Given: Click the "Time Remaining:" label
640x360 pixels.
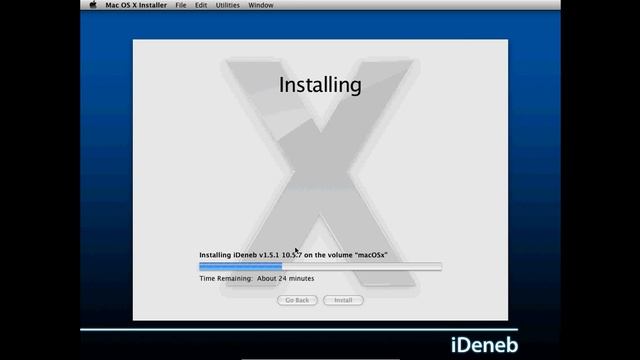Looking at the screenshot, I should click(x=226, y=278).
